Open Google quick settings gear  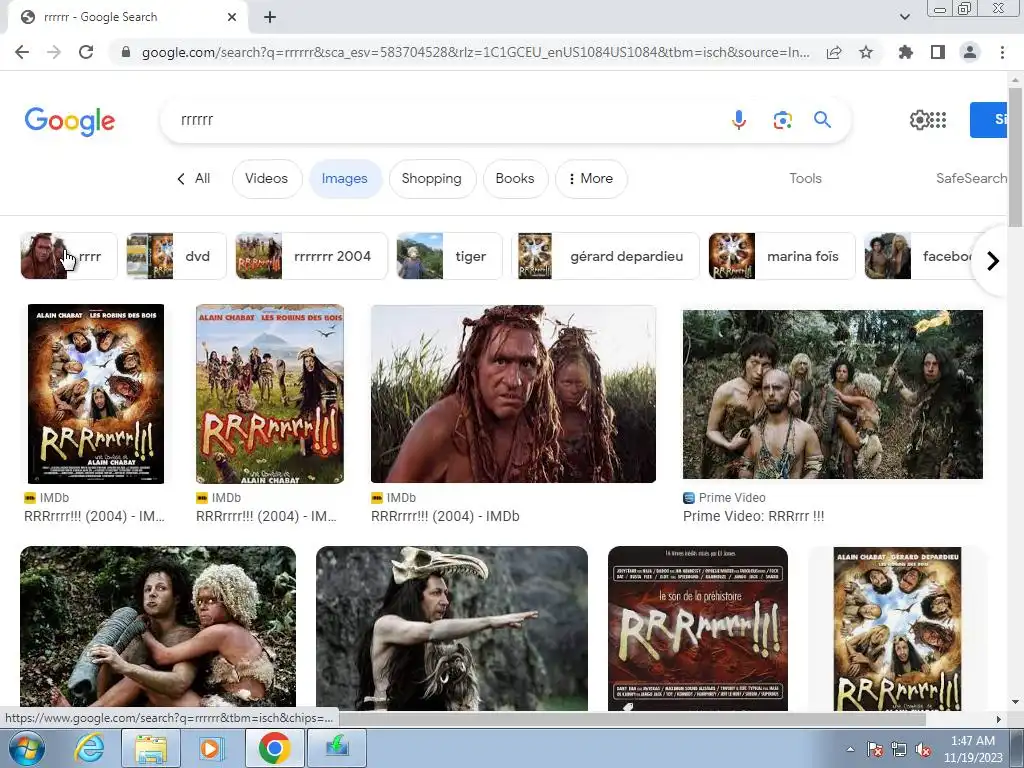coord(919,120)
